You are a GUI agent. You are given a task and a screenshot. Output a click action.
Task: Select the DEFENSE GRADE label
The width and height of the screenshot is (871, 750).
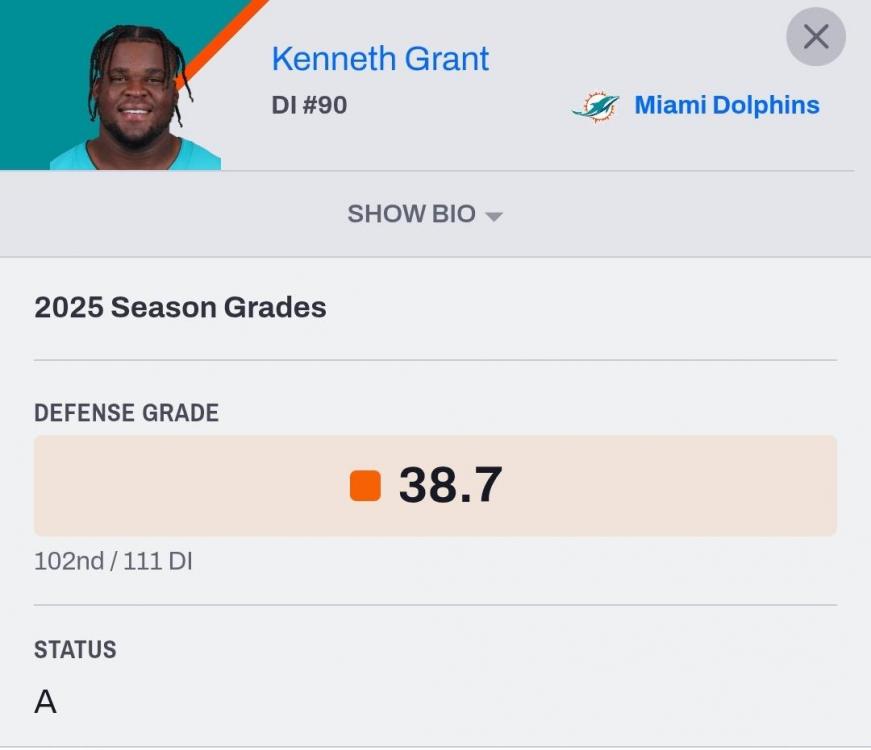tap(126, 413)
